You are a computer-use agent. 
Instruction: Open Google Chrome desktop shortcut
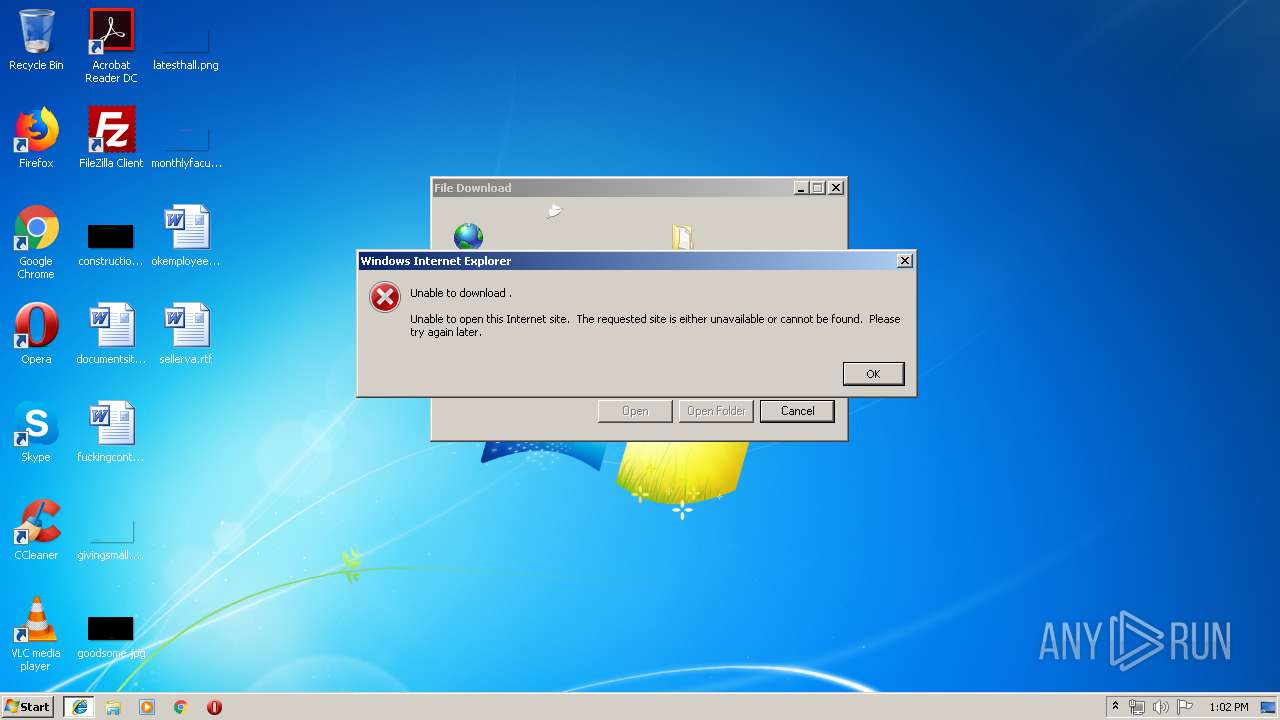36,242
